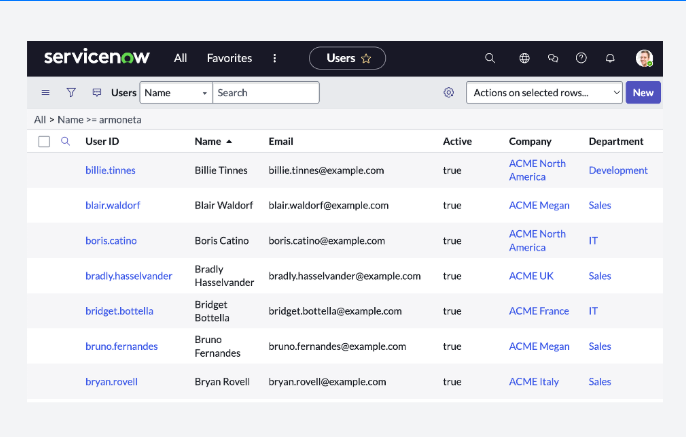Click the Search input field
Viewport: 686px width, 437px height.
(266, 93)
